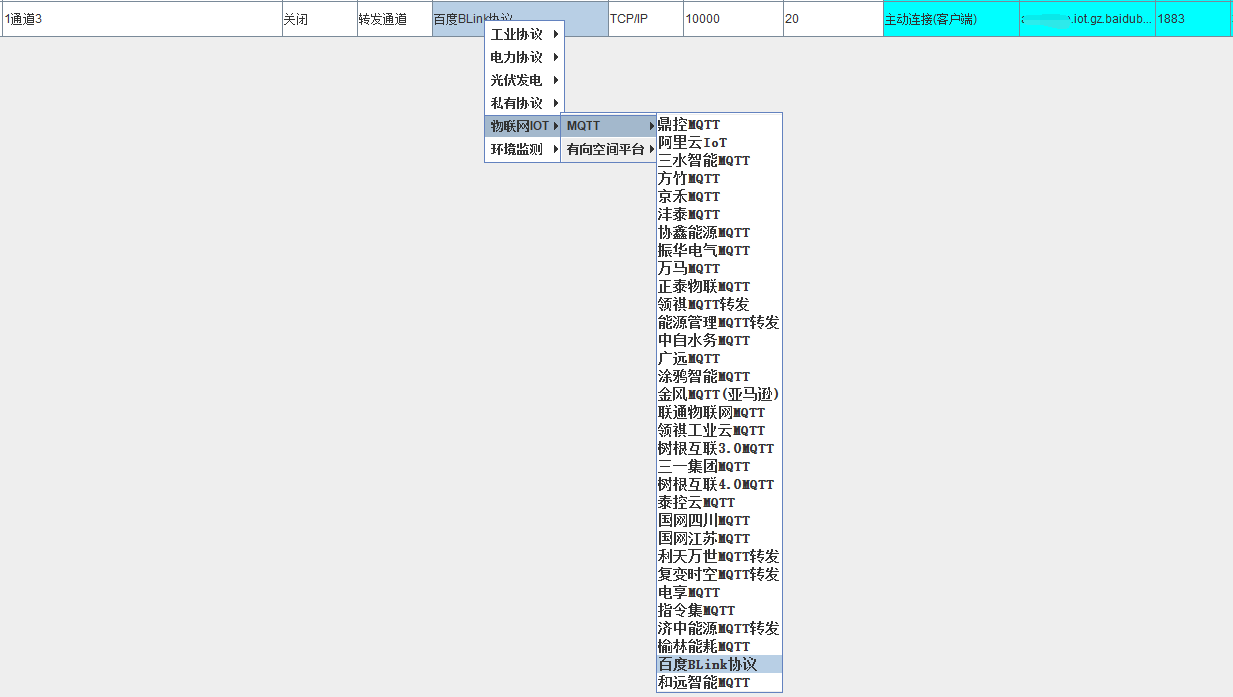
Task: Click the 转发通道 cell
Action: click(x=394, y=19)
